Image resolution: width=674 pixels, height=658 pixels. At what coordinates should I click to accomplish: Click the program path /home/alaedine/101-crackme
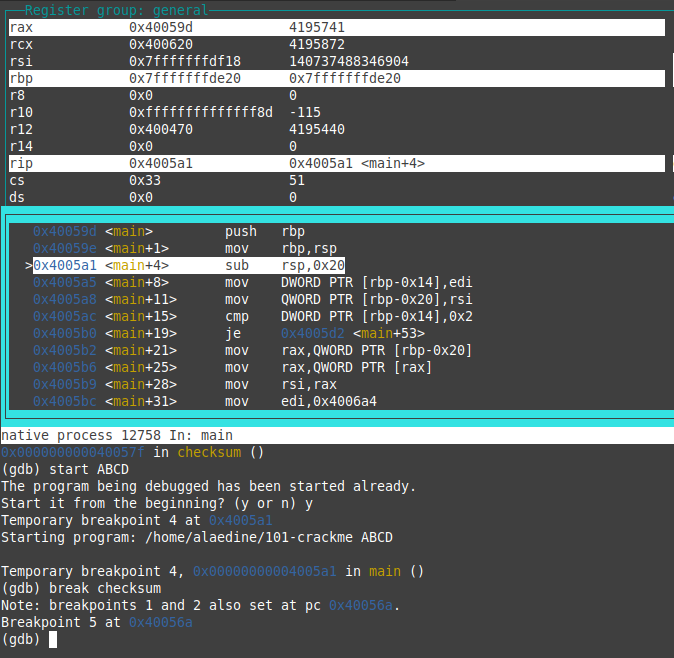250,537
